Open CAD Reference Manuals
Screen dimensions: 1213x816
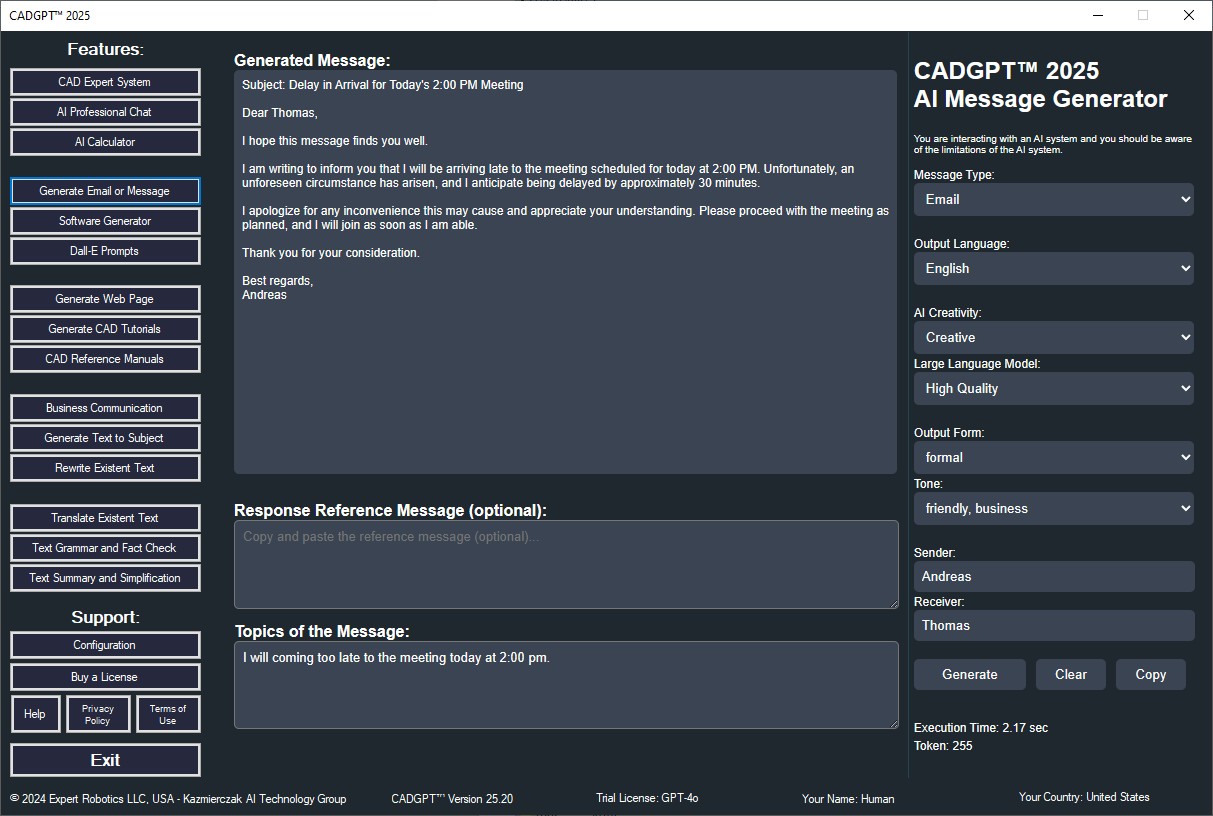(105, 359)
